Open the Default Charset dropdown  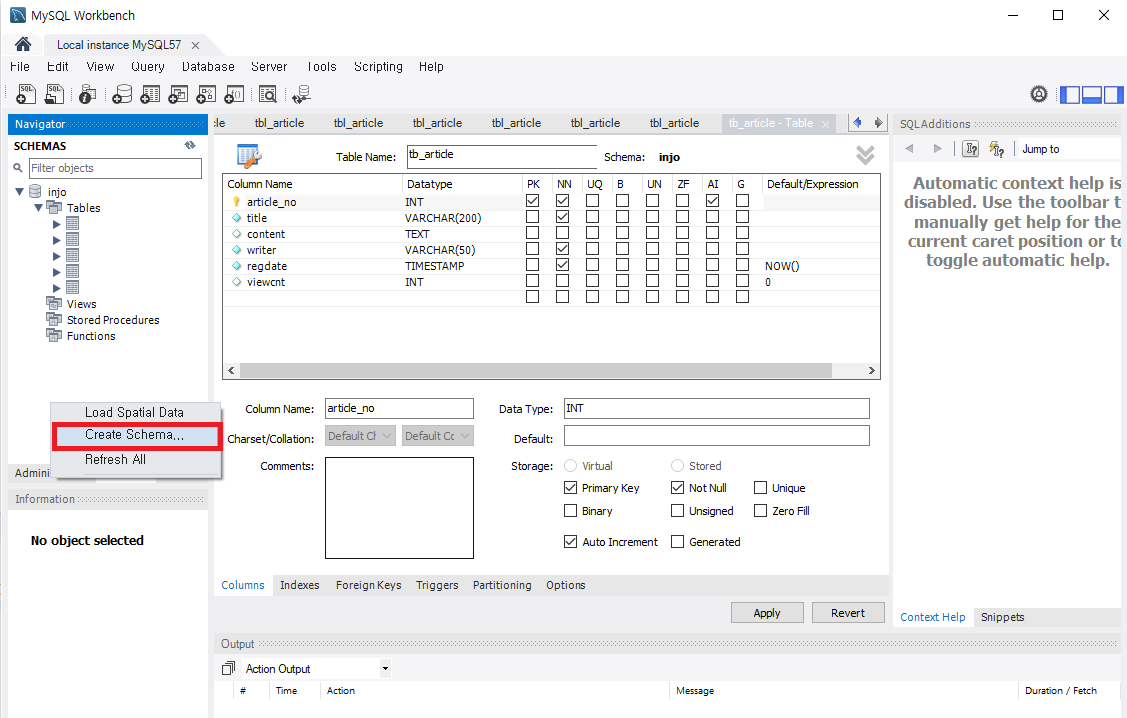[x=360, y=436]
